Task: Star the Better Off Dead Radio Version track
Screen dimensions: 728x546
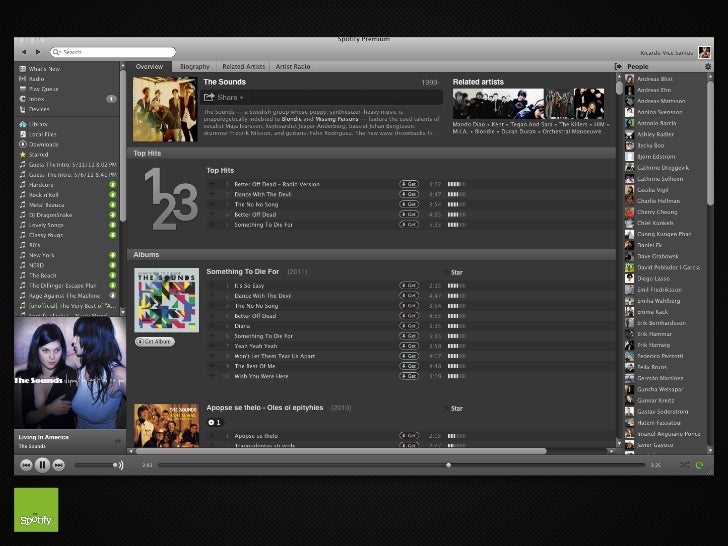Action: point(212,184)
